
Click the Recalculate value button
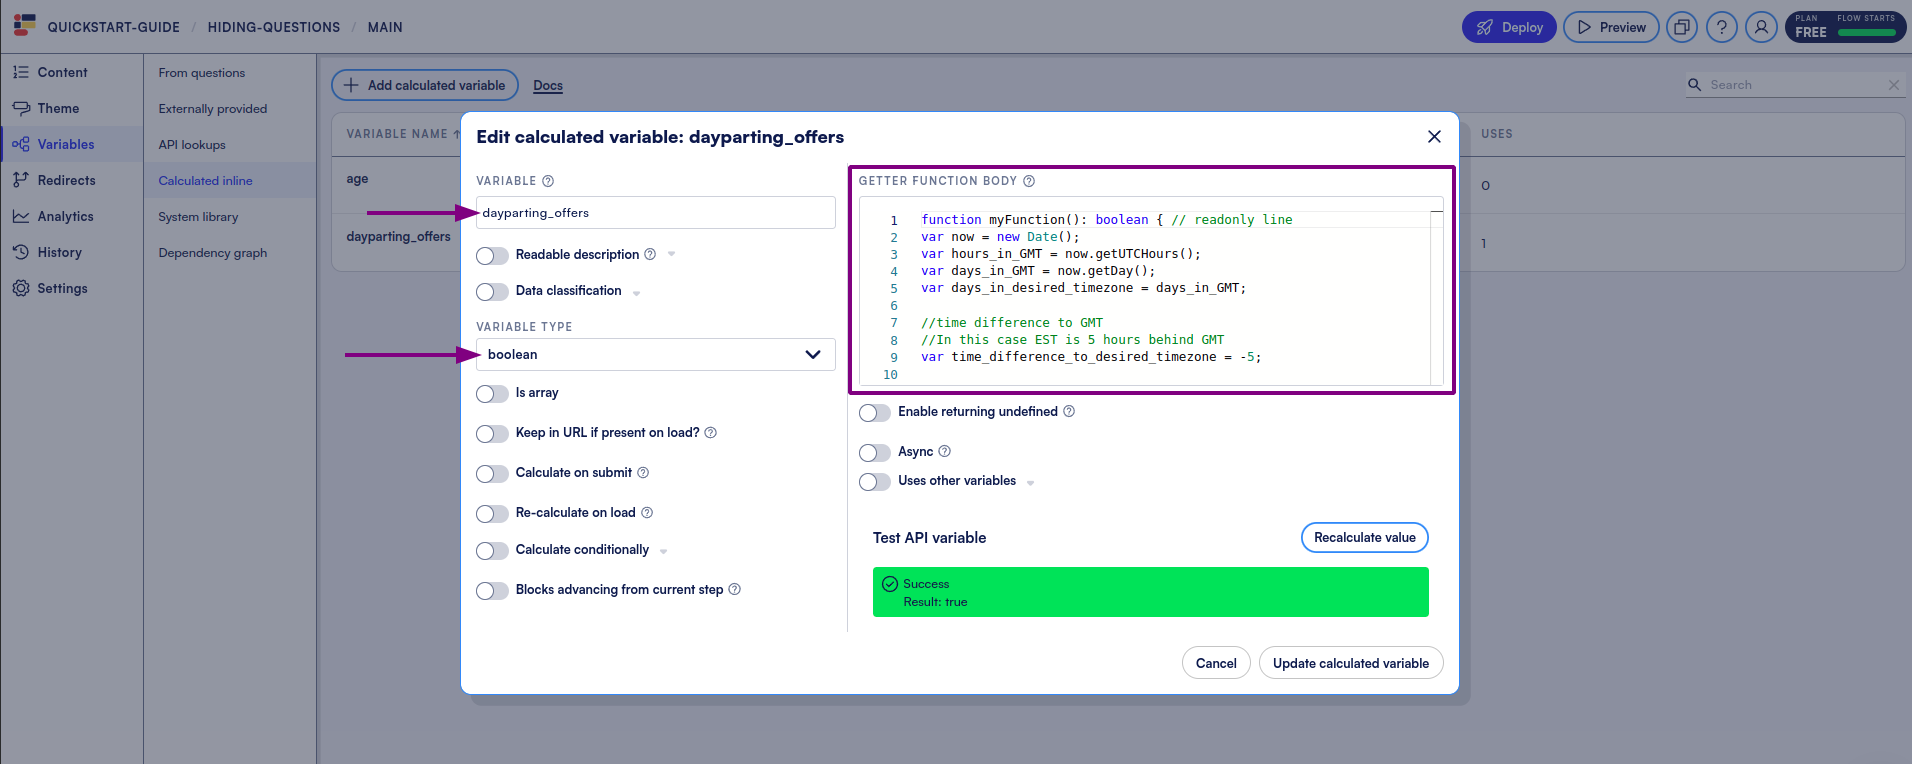(x=1364, y=538)
